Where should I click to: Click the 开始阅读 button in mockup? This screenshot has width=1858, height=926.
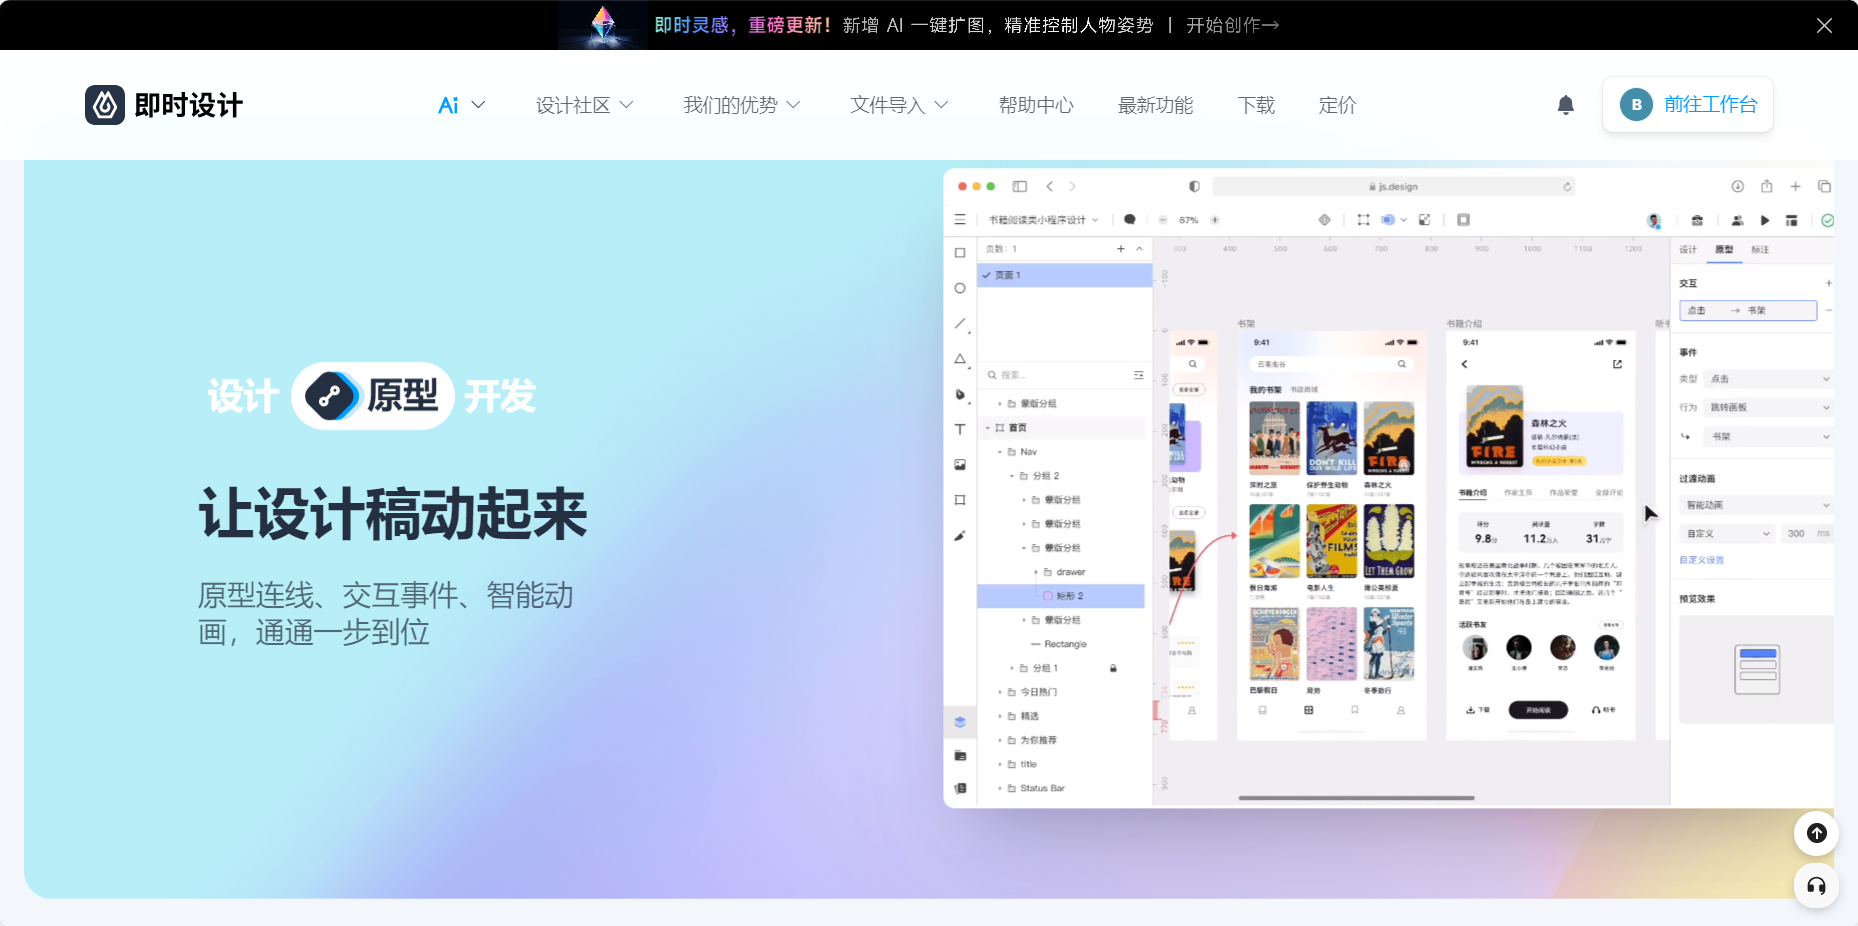tap(1538, 710)
